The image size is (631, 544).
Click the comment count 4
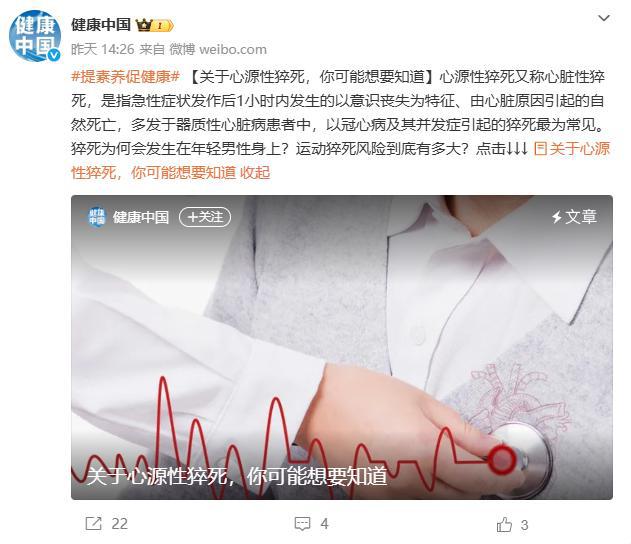[x=324, y=524]
